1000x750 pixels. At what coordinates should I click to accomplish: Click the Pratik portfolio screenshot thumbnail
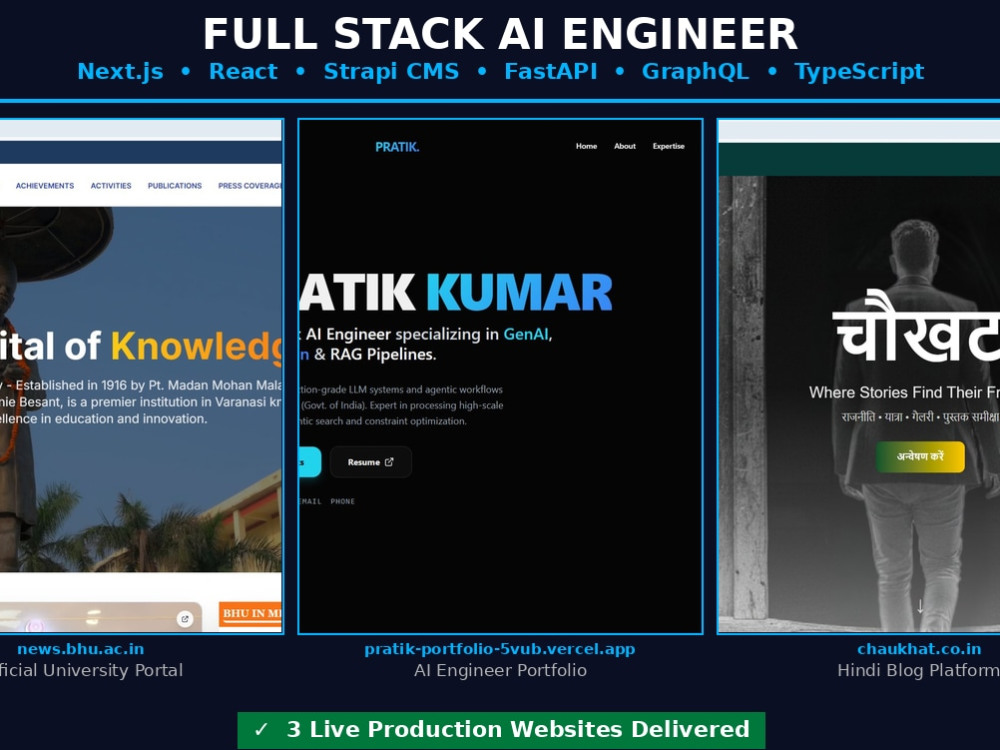[x=501, y=376]
